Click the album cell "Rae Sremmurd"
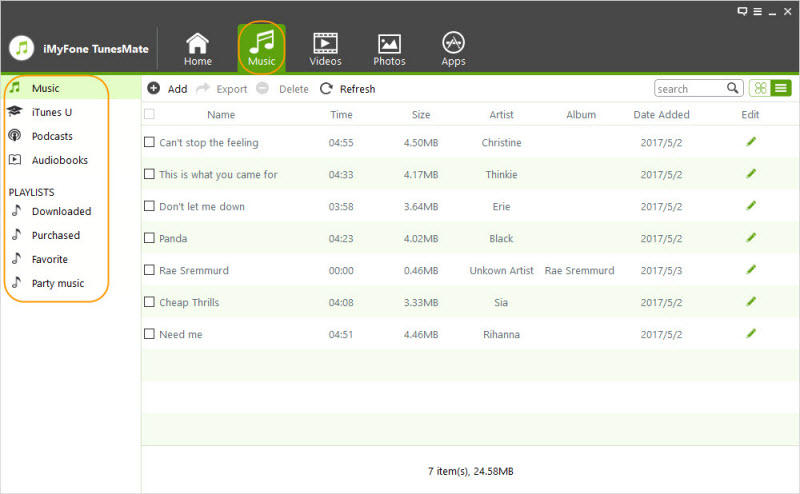This screenshot has height=494, width=800. (579, 270)
